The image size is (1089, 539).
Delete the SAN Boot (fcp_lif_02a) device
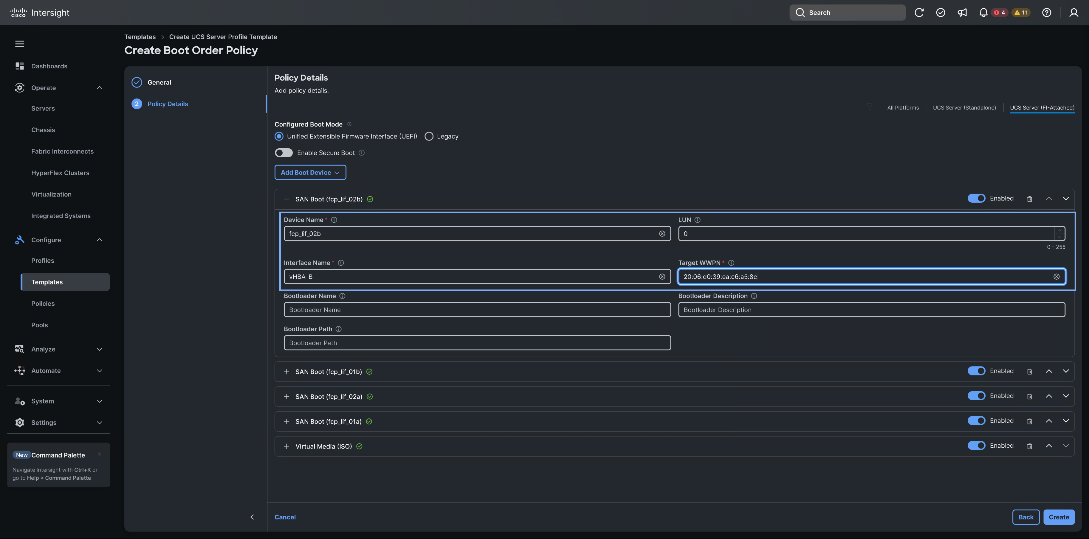pyautogui.click(x=1029, y=397)
